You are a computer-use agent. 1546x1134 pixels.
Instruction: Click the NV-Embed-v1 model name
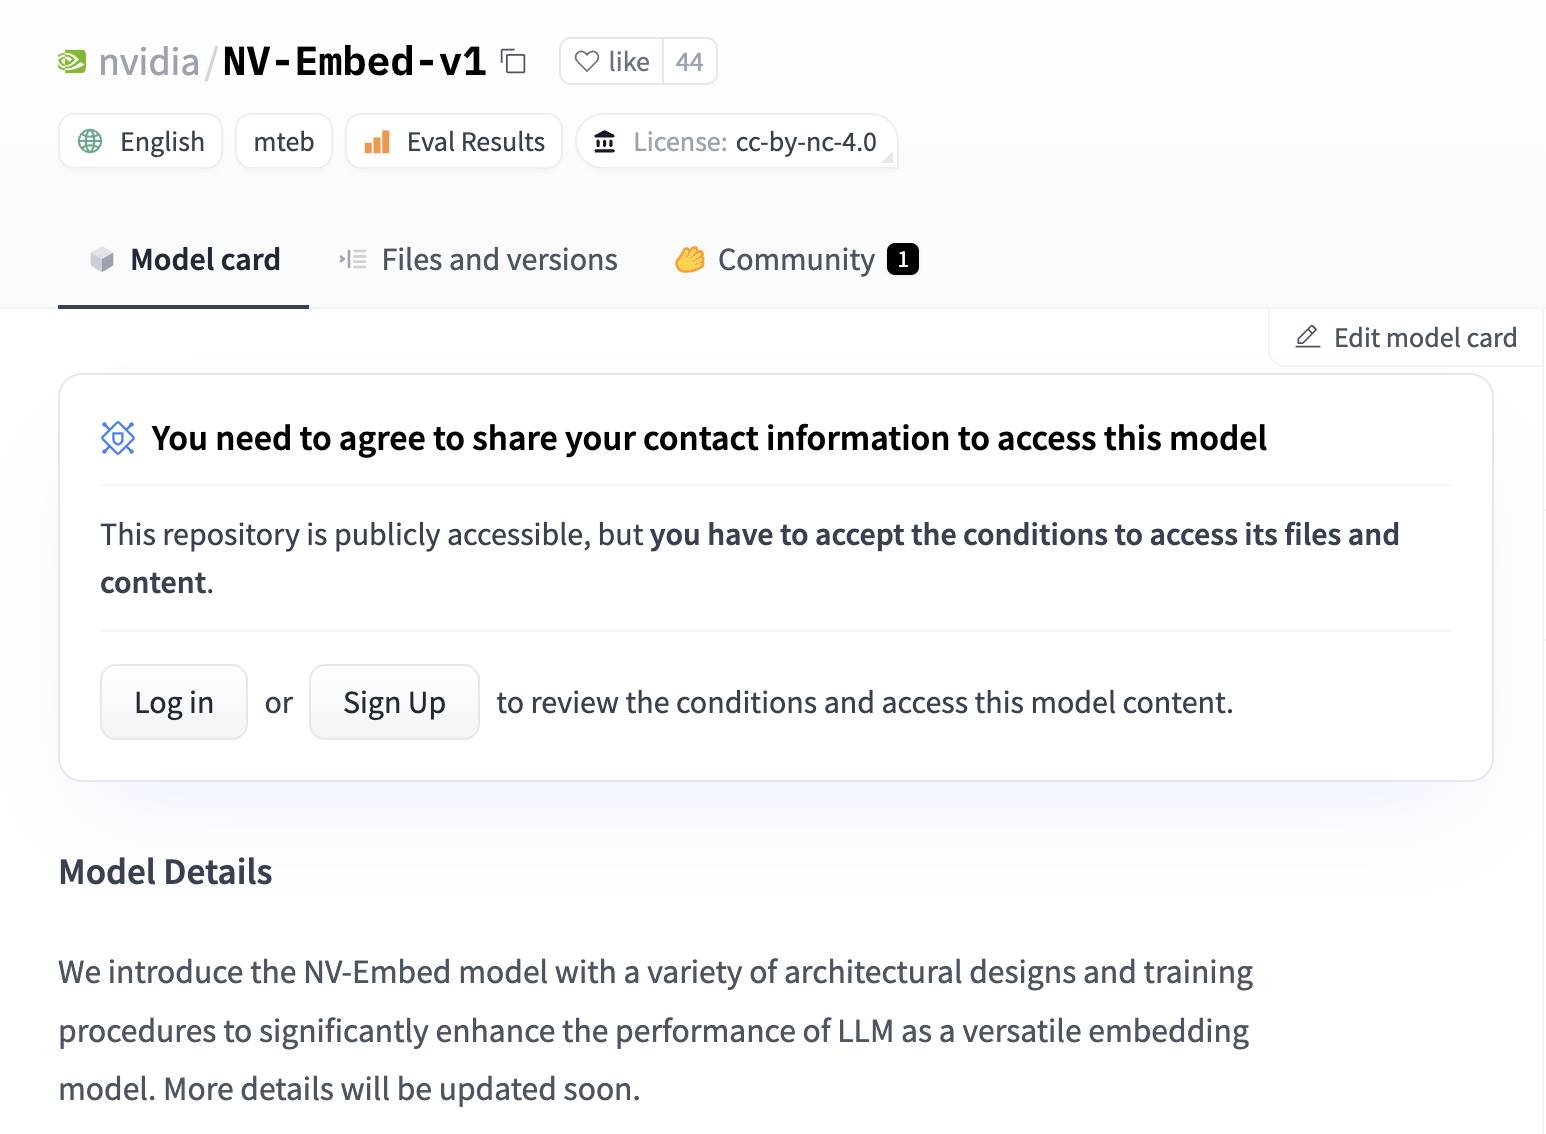tap(354, 62)
